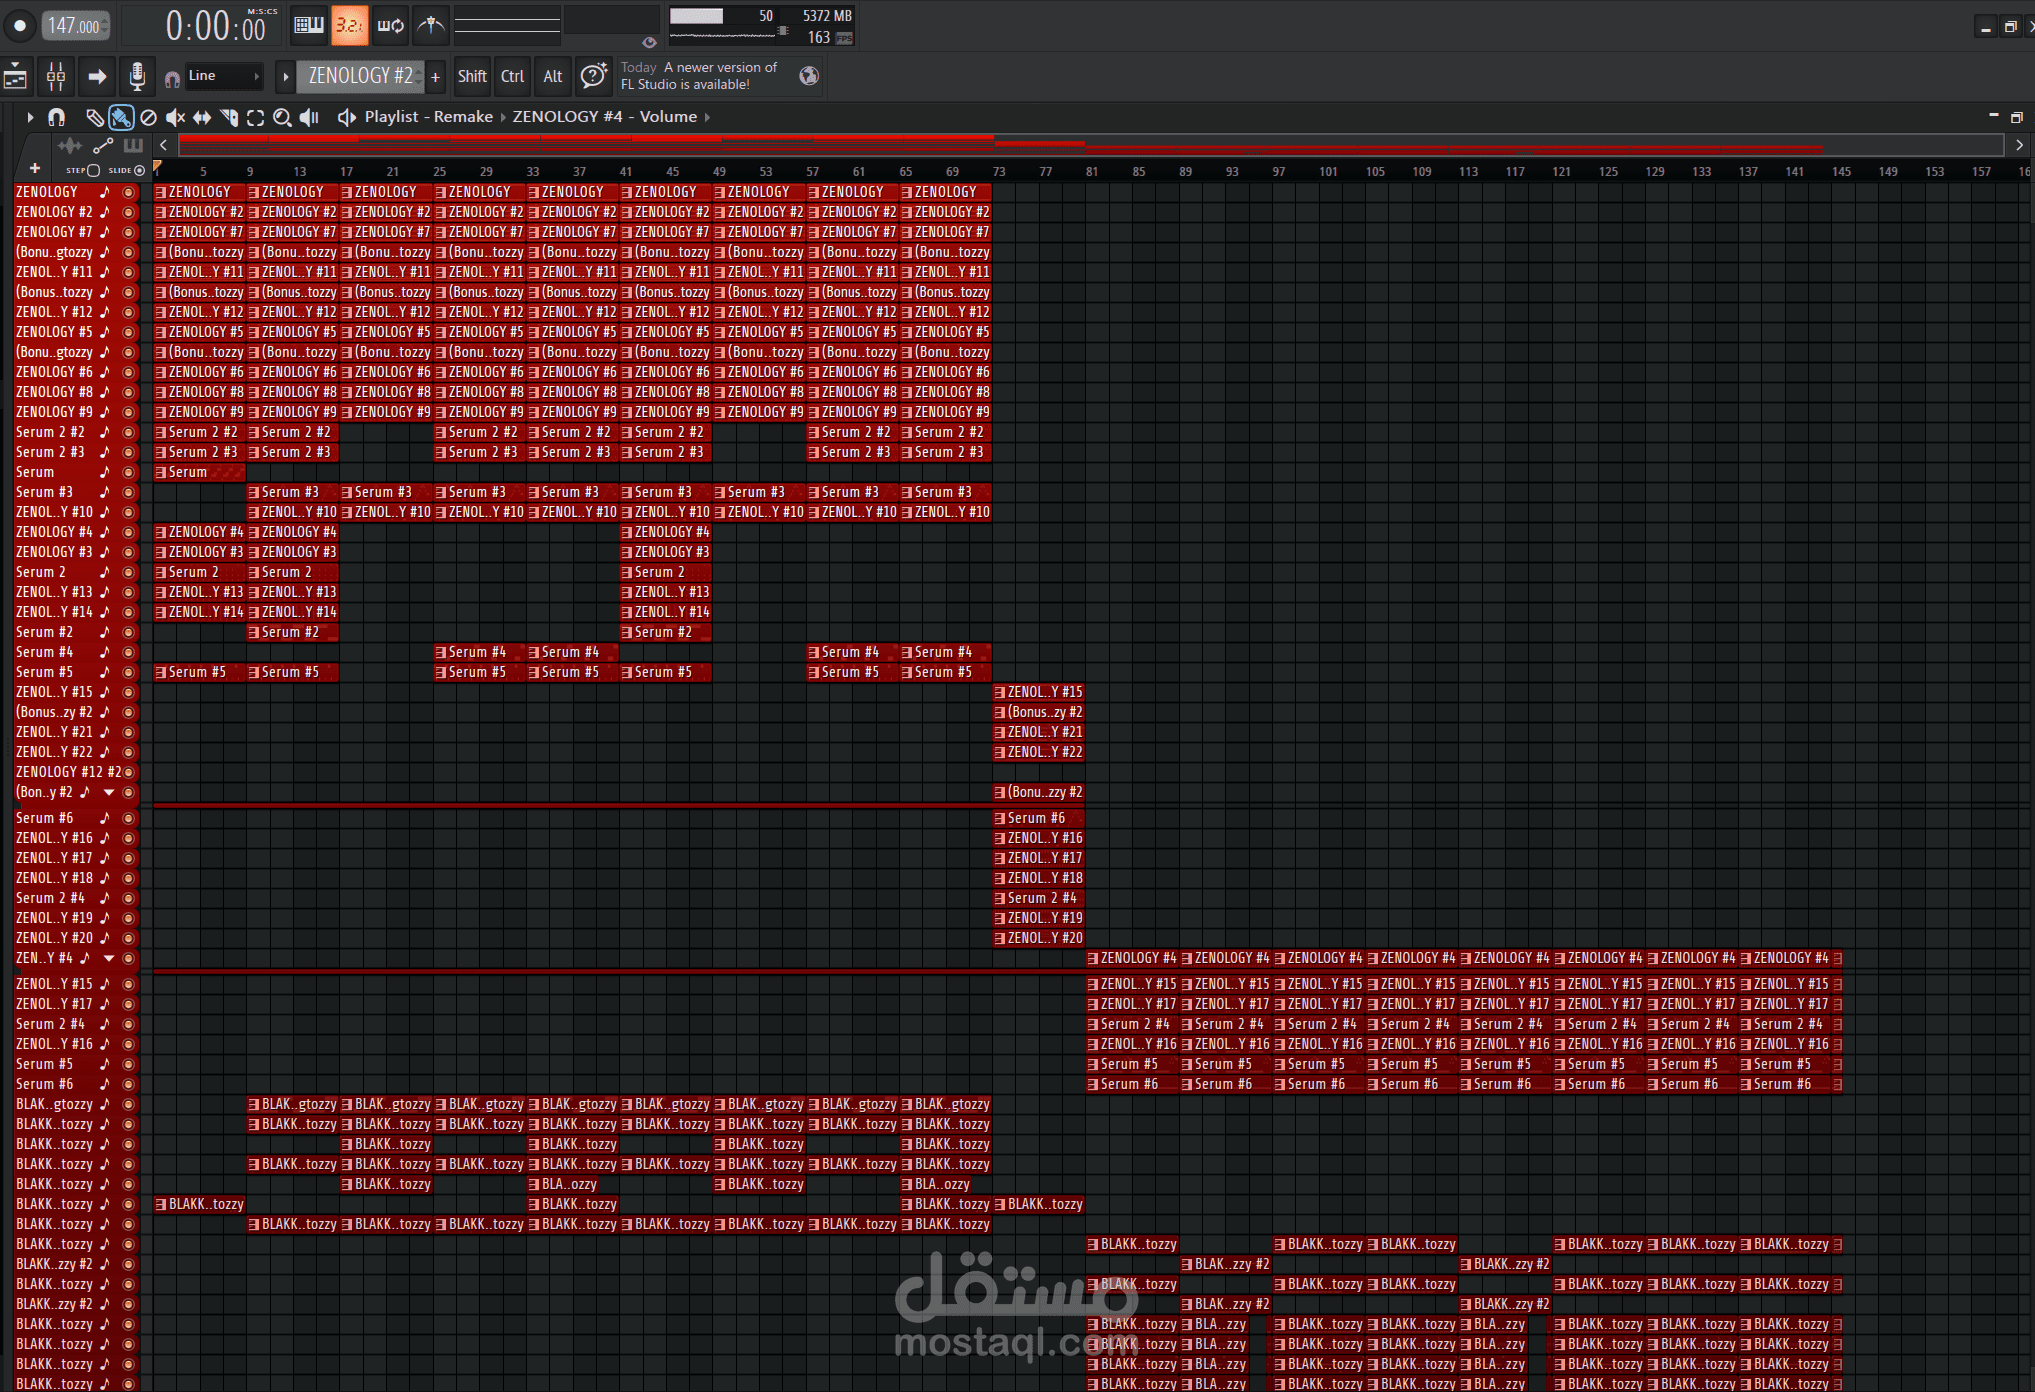Mute the ZENOLOGY #12 #2 track
2035x1392 pixels.
128,772
